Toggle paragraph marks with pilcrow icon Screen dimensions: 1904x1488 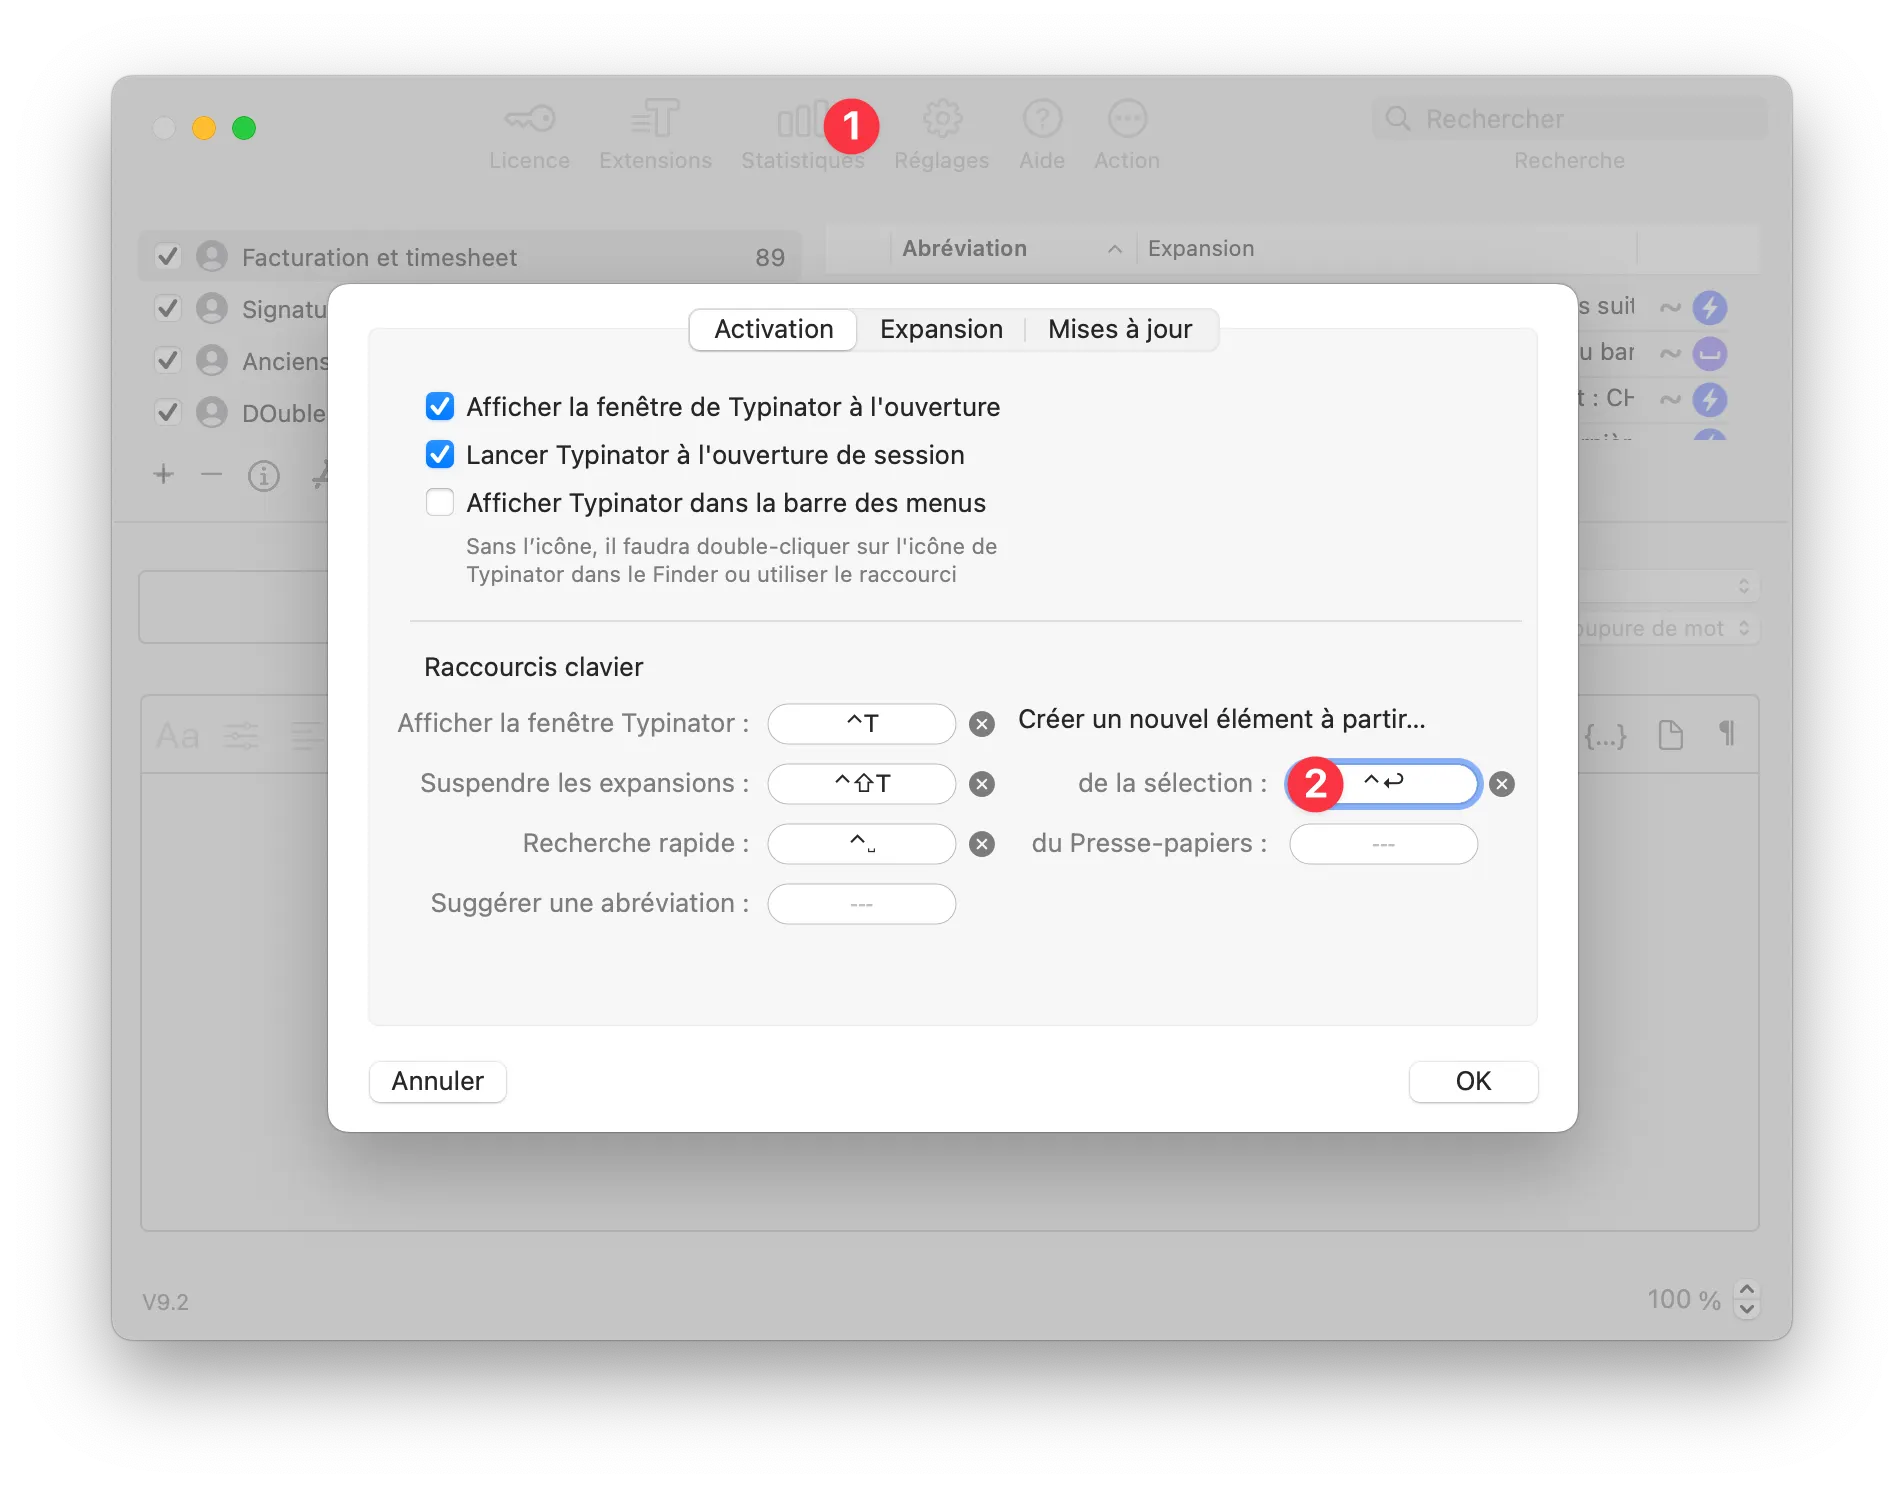click(x=1727, y=734)
